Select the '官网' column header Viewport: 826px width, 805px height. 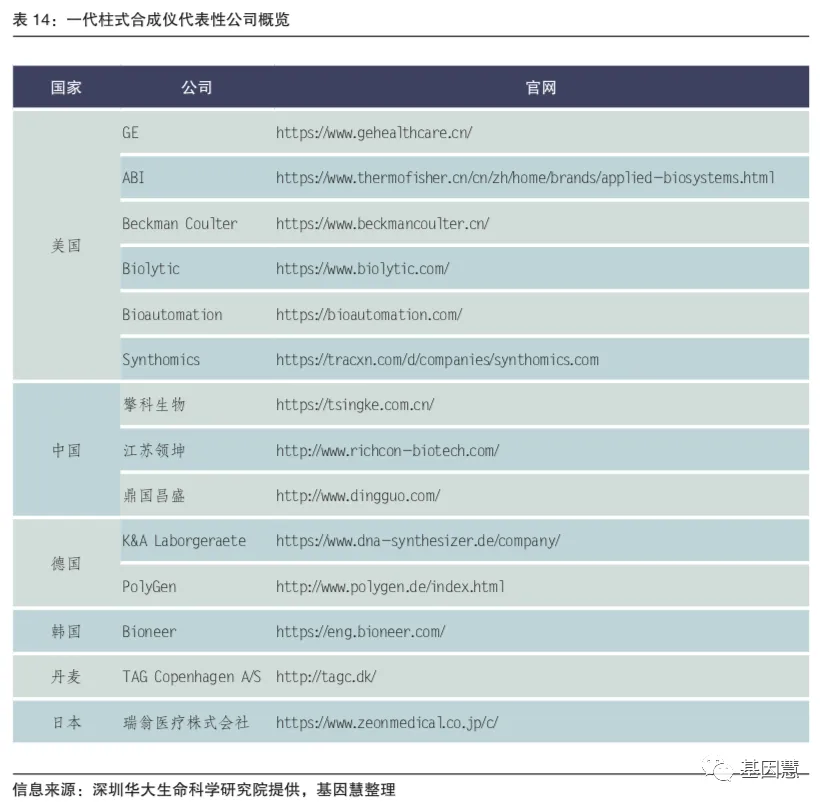[541, 87]
